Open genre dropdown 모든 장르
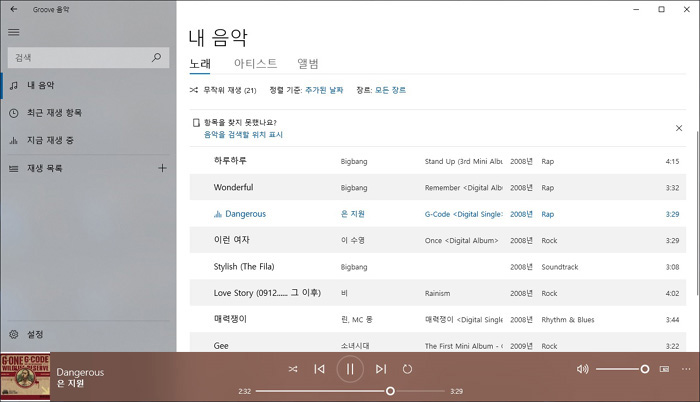The image size is (700, 402). pyautogui.click(x=390, y=90)
